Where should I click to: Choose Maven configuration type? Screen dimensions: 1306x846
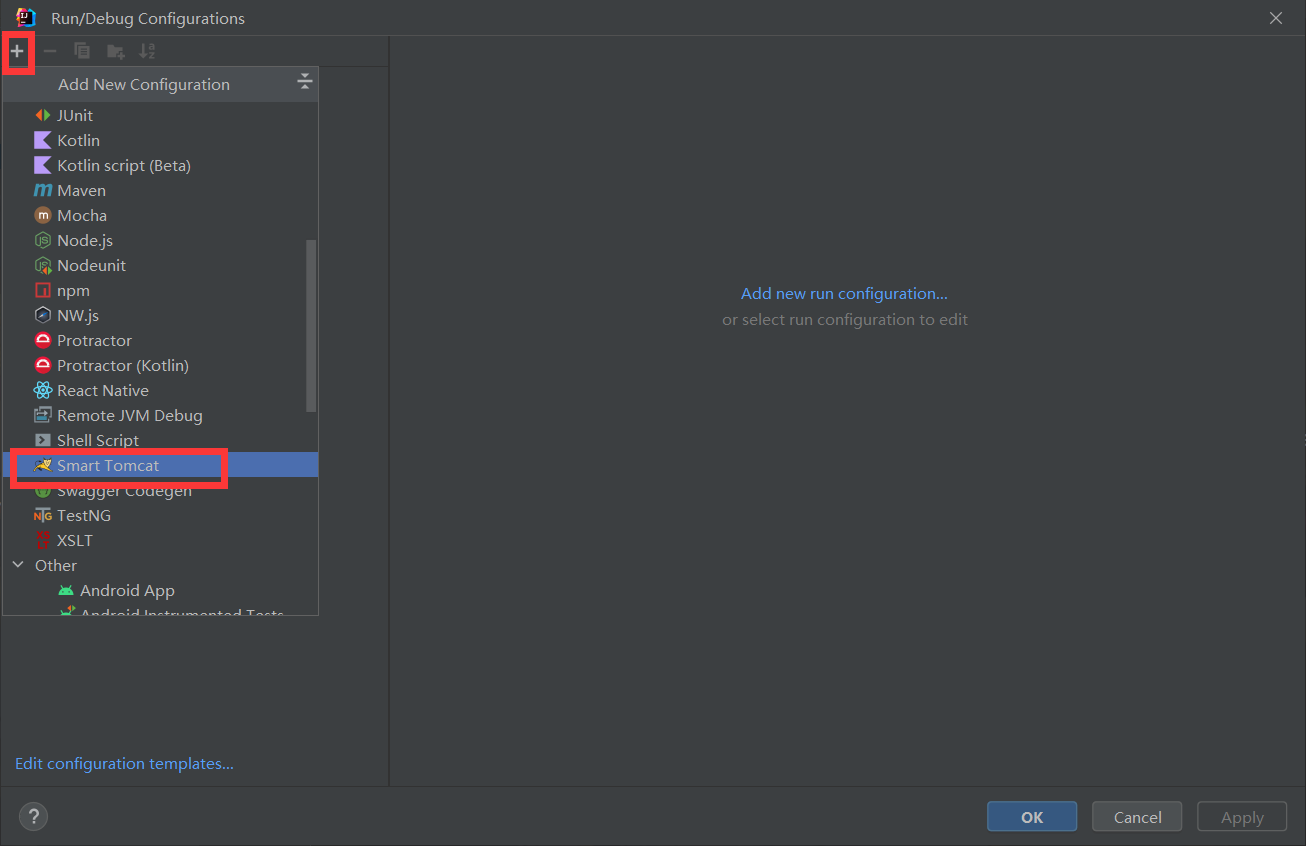coord(160,190)
